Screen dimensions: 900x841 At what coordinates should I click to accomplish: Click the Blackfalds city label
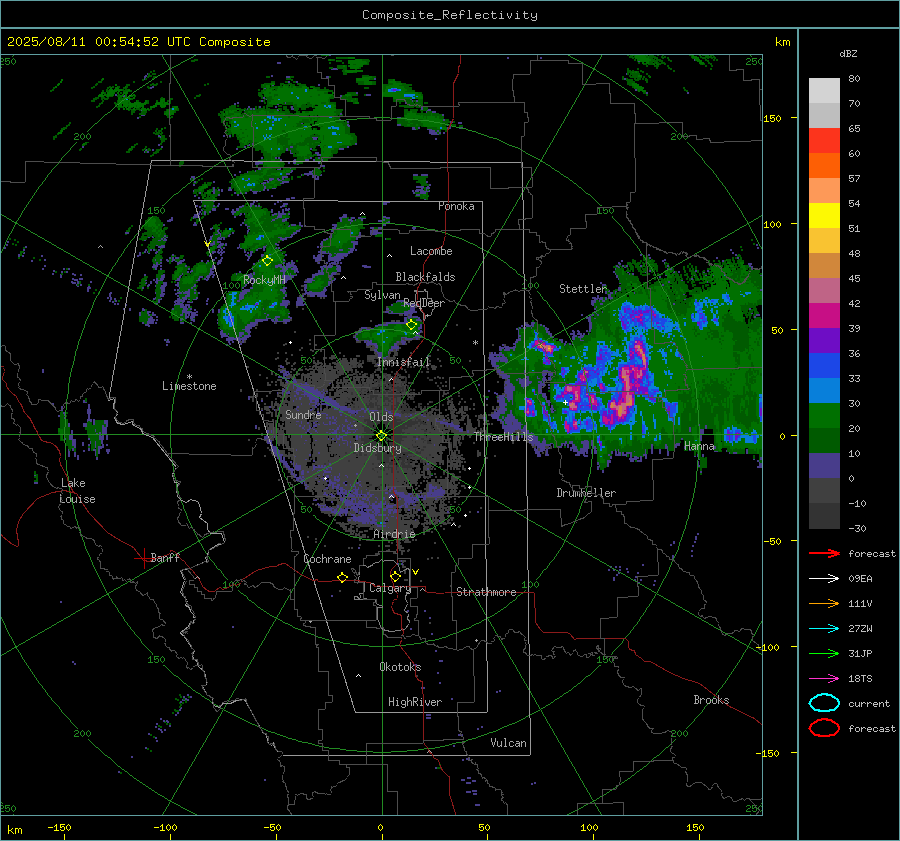pyautogui.click(x=425, y=277)
